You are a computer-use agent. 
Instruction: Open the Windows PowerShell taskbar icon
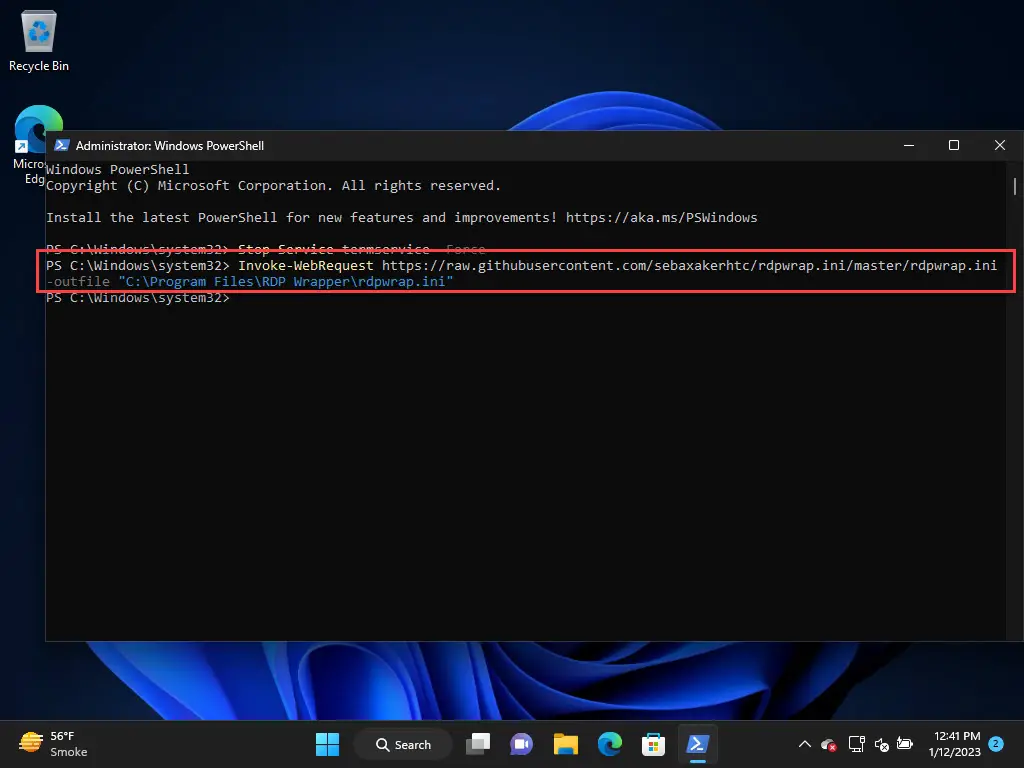[697, 744]
